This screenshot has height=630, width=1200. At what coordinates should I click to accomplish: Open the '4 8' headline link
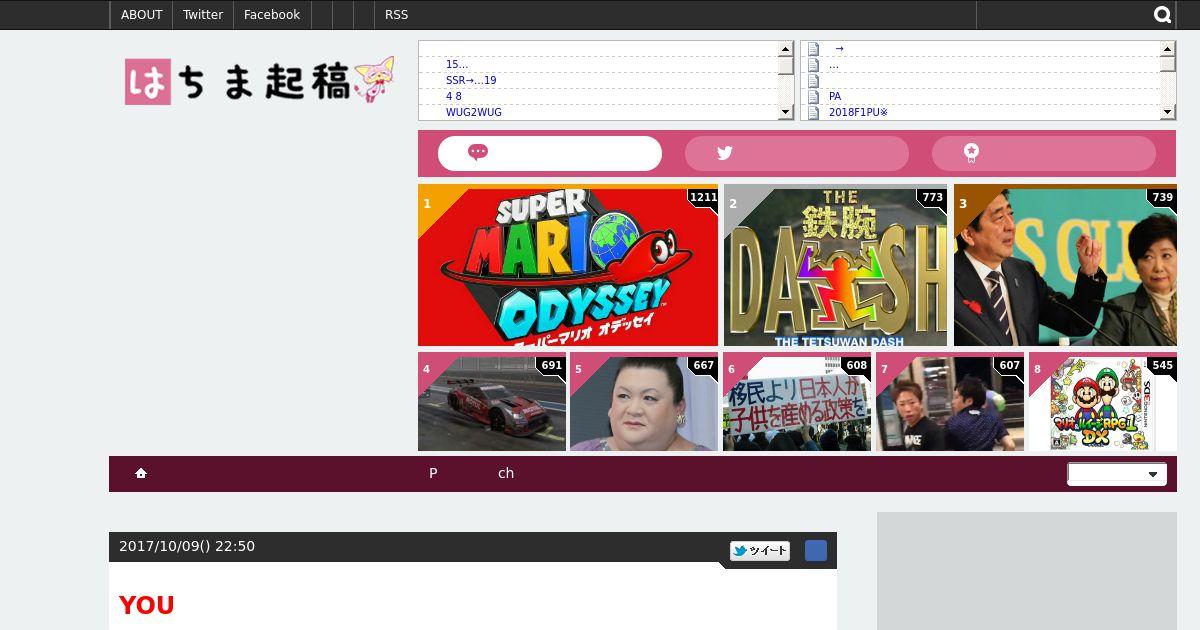point(454,96)
